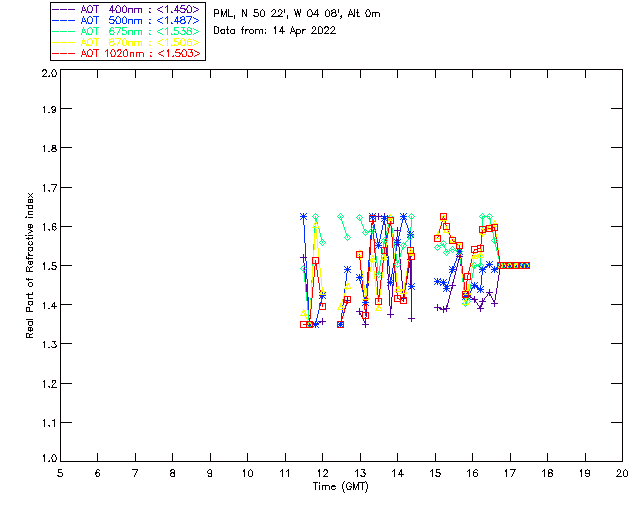Click the time axis tick label '20'

(622, 473)
